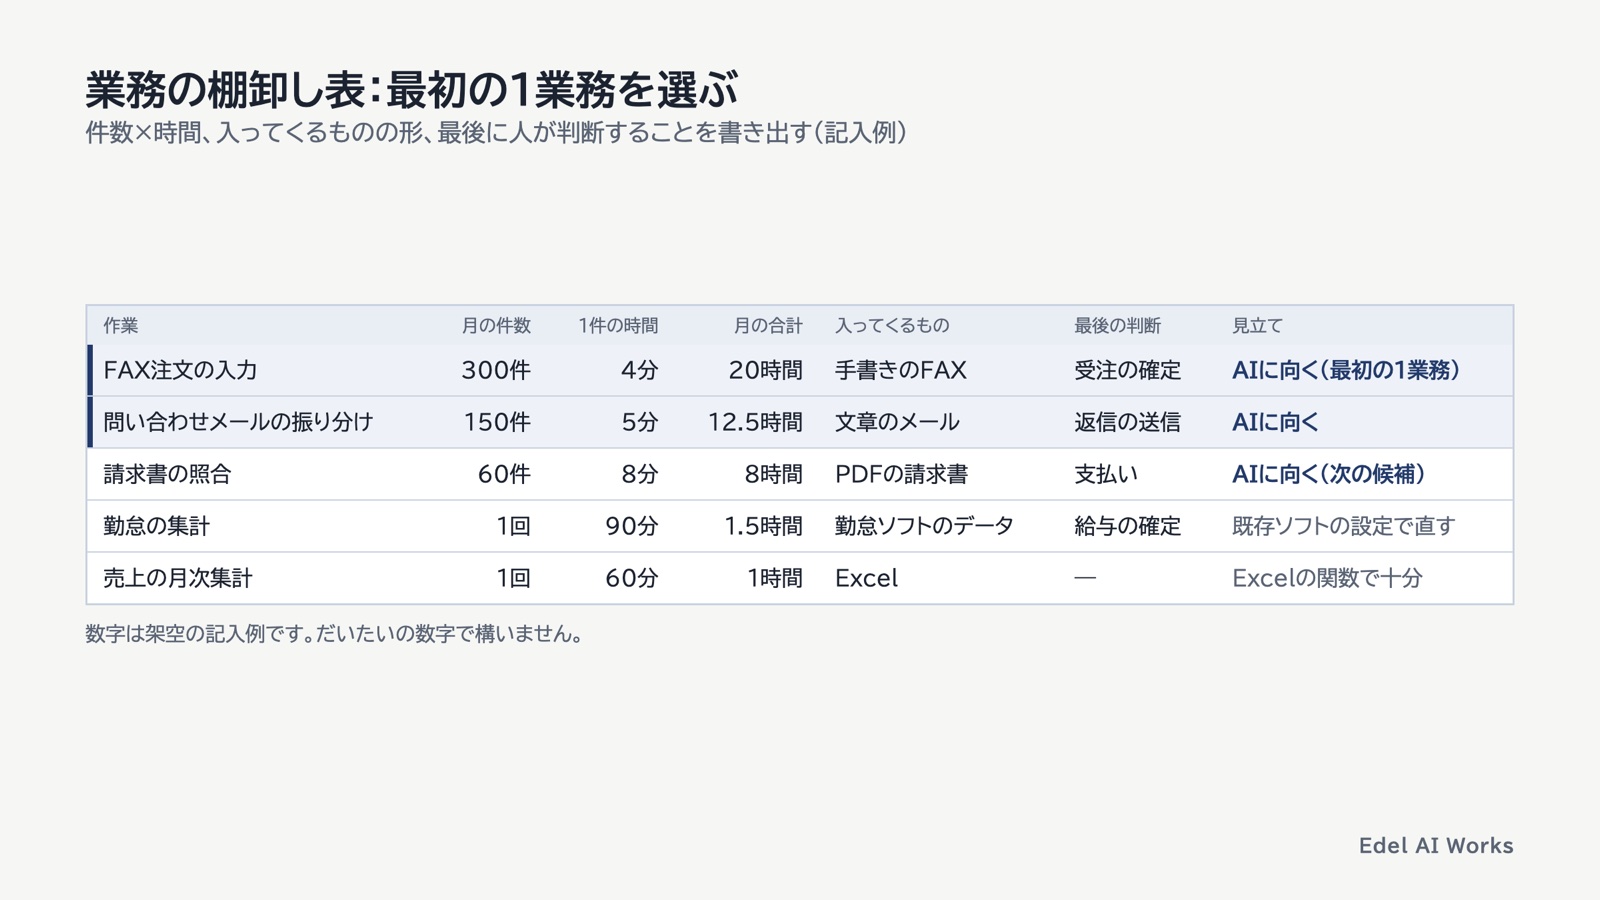Click the 請求書の照合 cell
The height and width of the screenshot is (900, 1600).
[167, 474]
